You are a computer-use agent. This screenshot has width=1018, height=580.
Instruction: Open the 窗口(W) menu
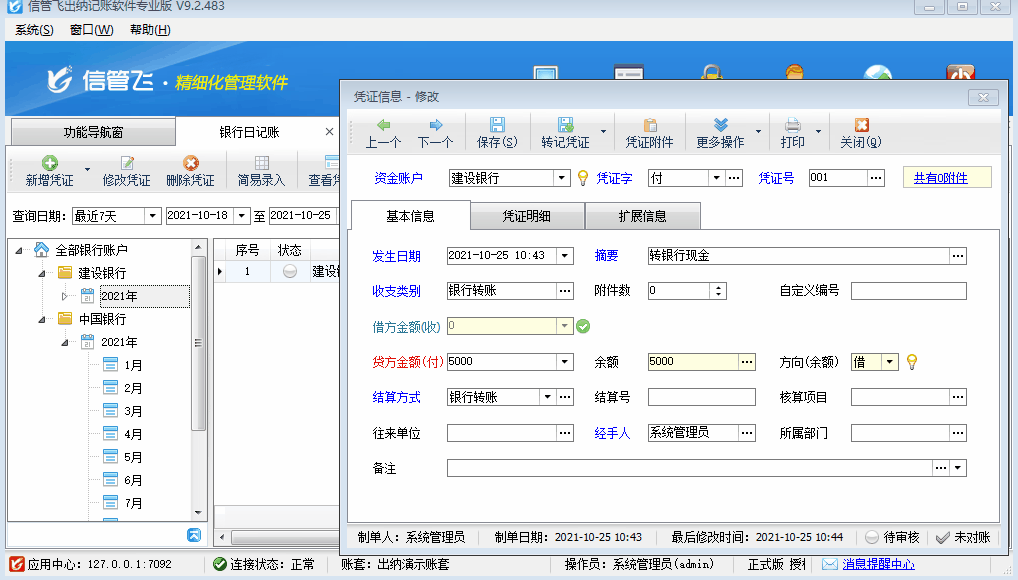coord(91,30)
